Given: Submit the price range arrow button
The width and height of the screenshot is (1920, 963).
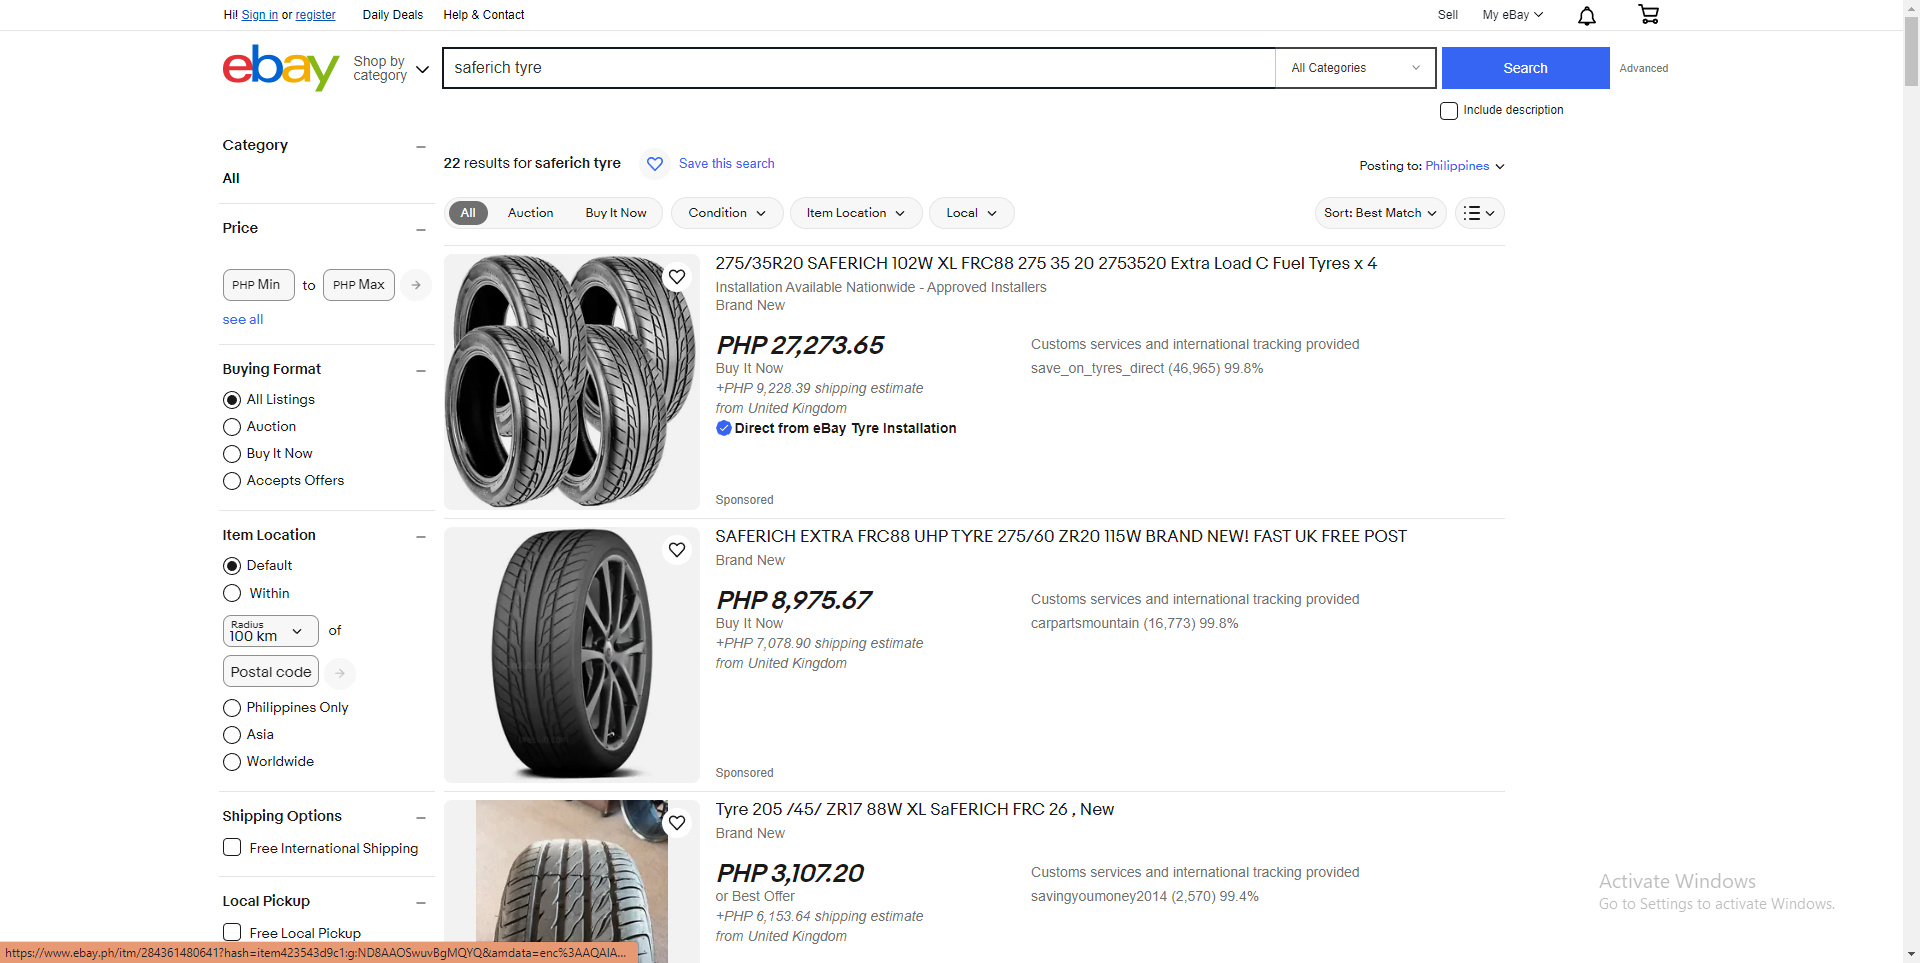Looking at the screenshot, I should tap(416, 285).
